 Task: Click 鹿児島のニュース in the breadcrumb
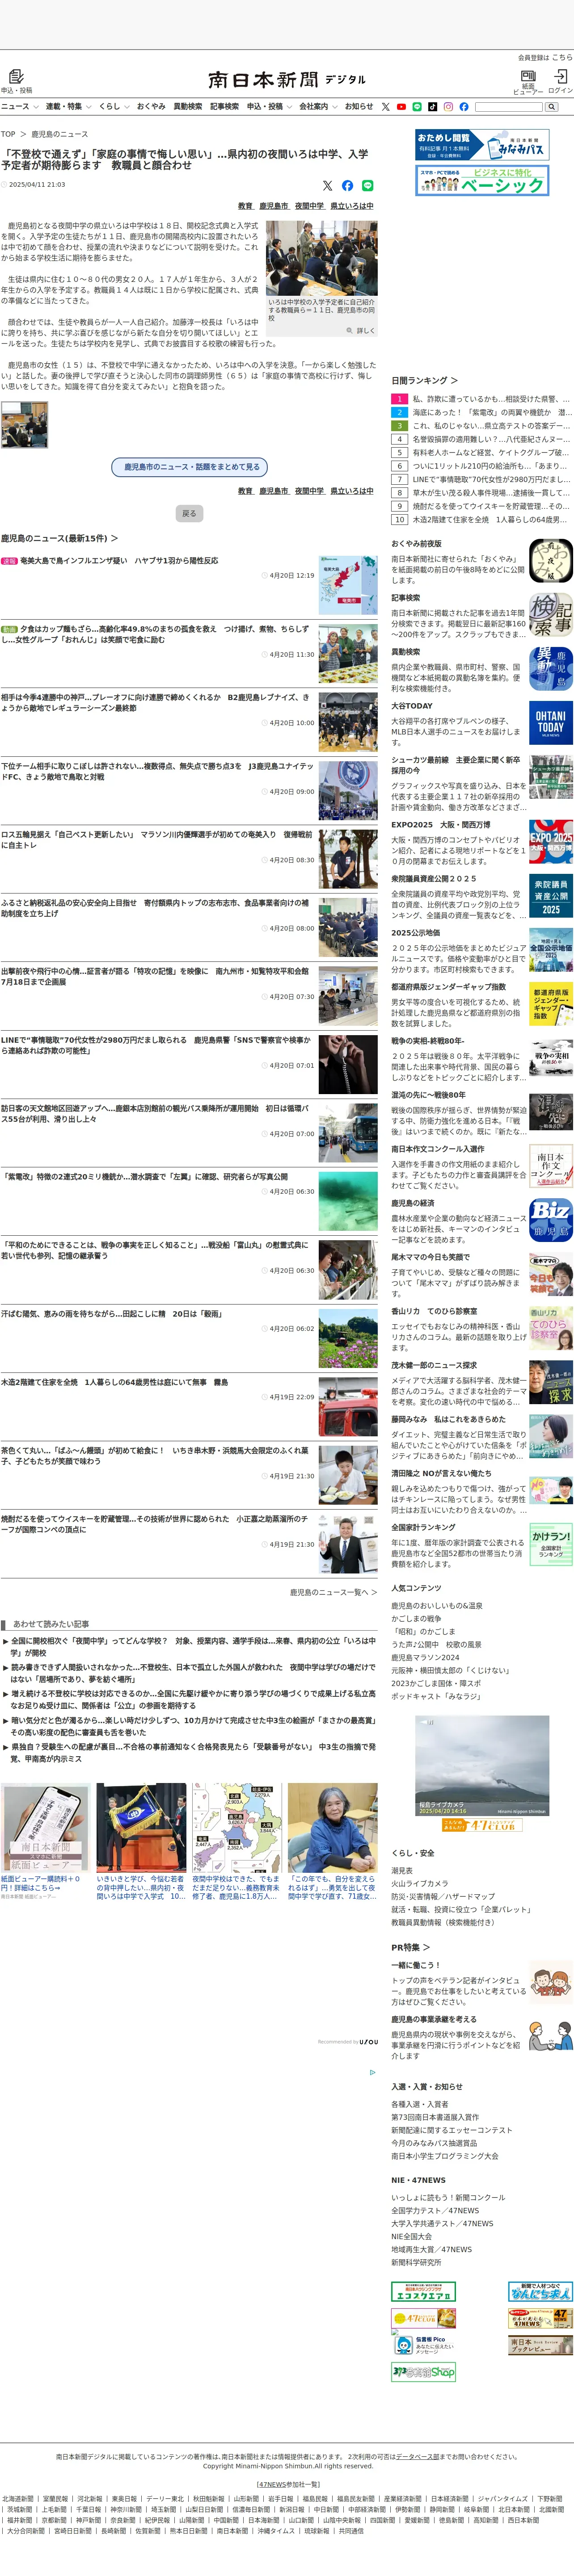[x=59, y=134]
